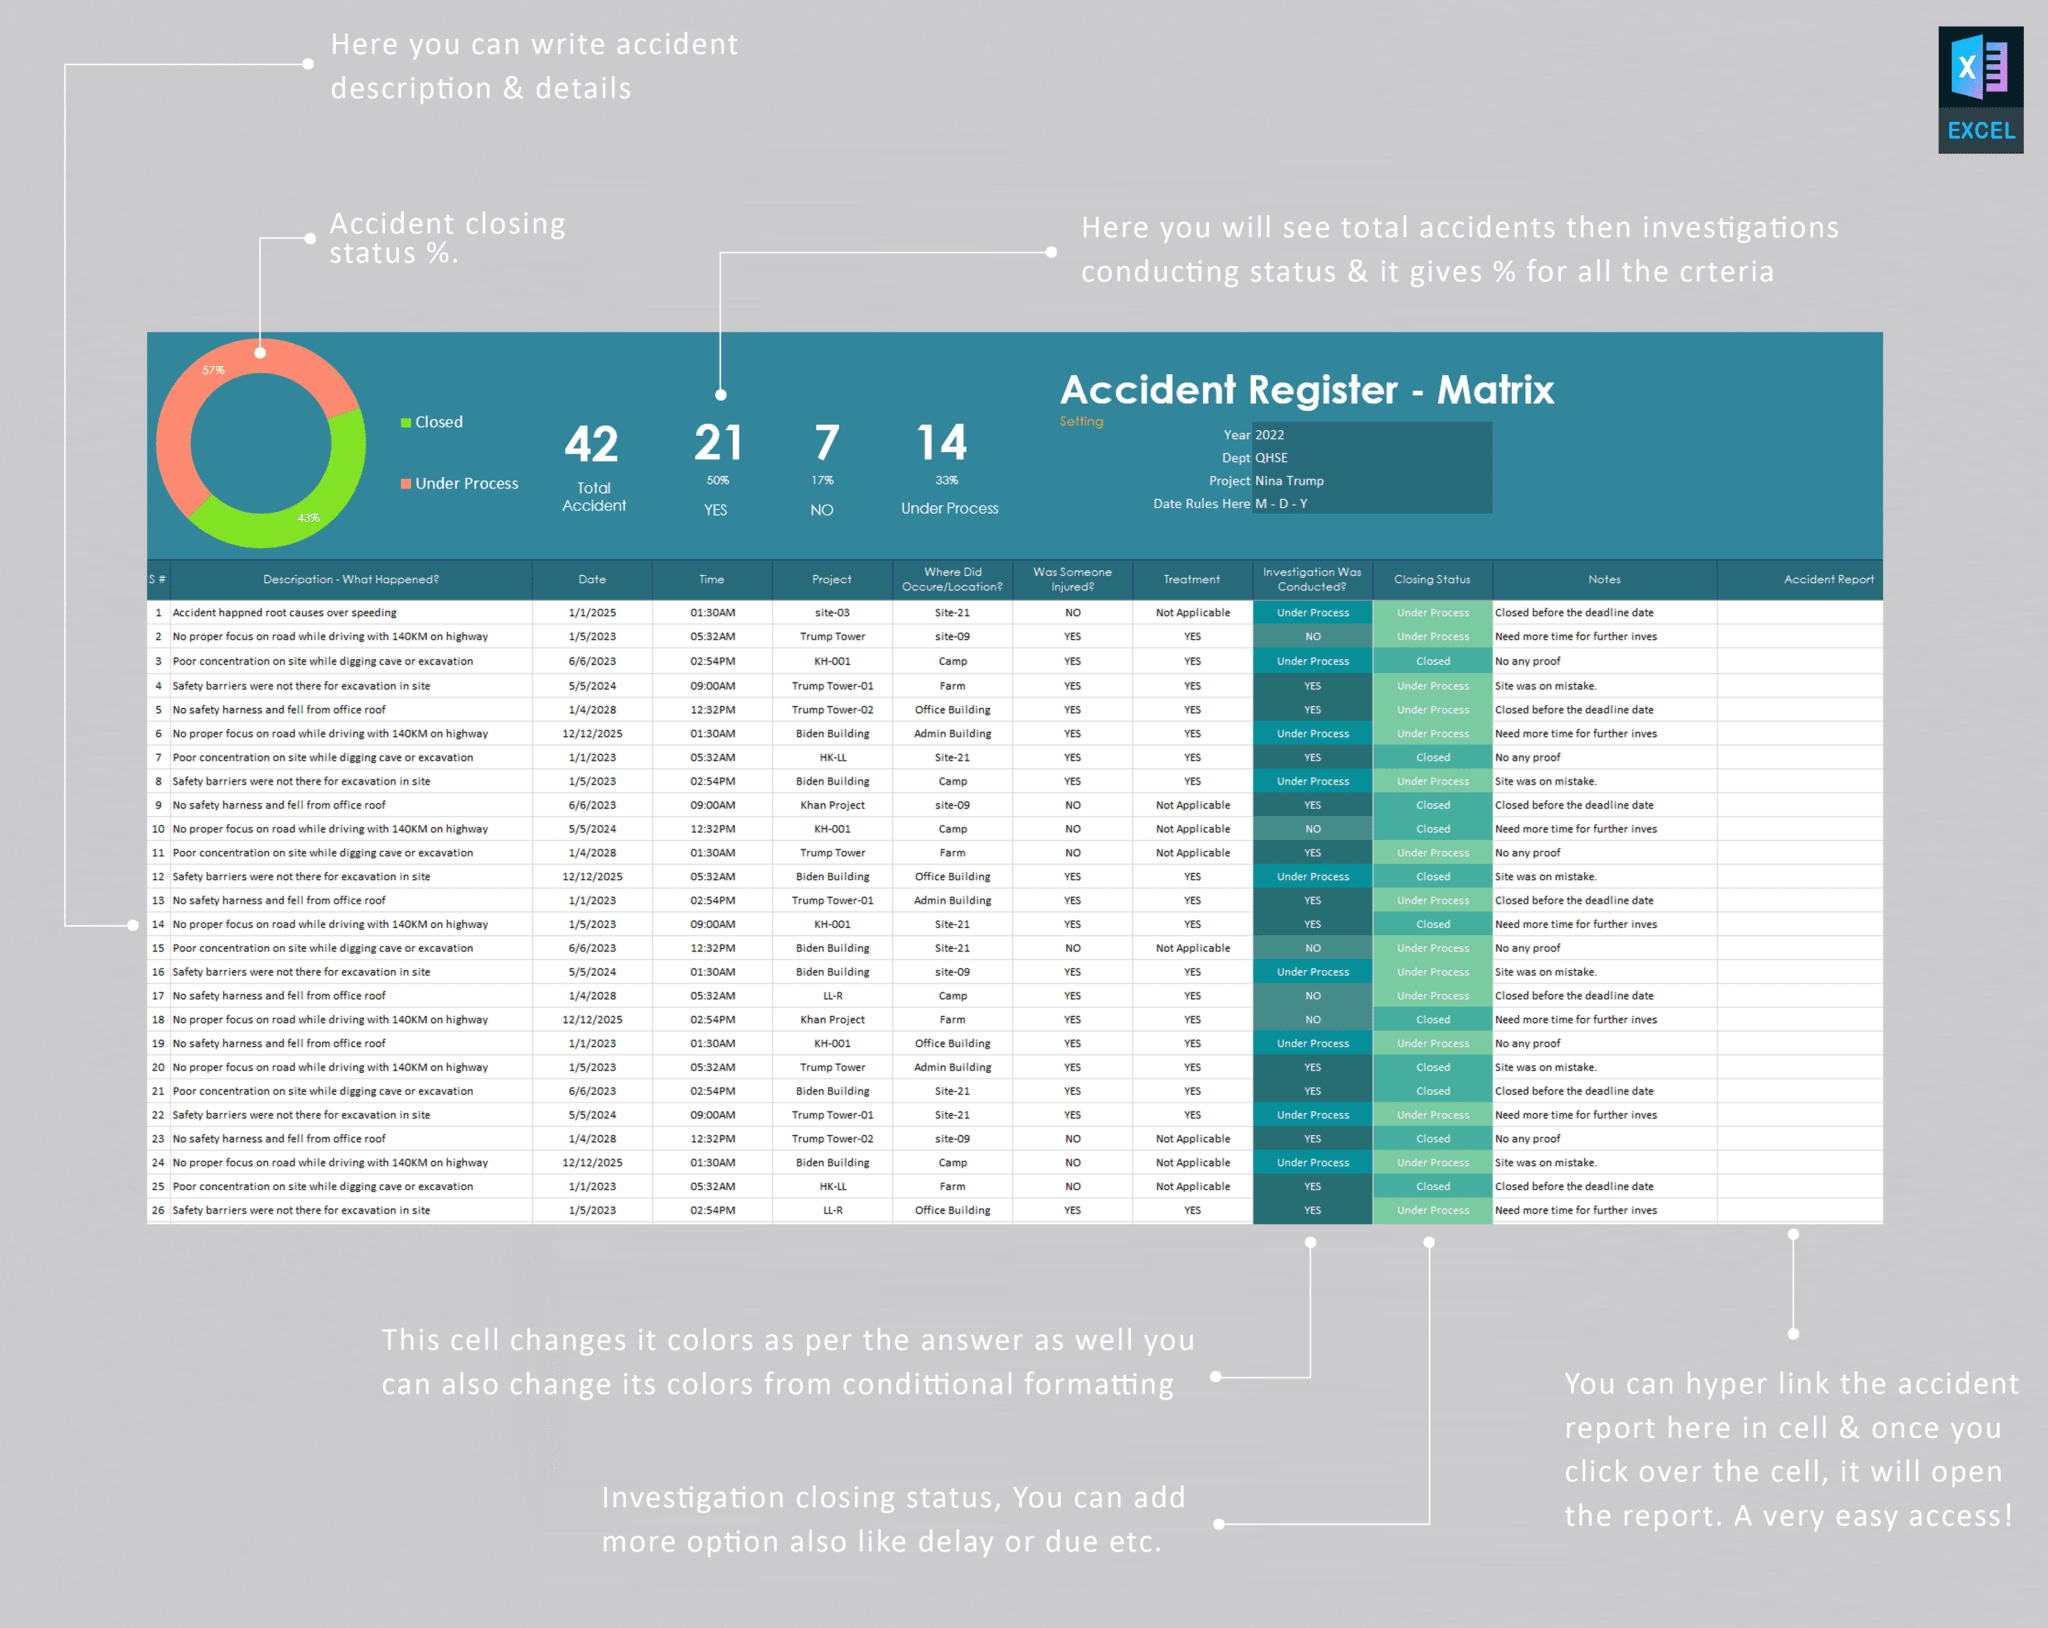This screenshot has height=1628, width=2048.
Task: Open the Setting link under the title
Action: point(1080,421)
